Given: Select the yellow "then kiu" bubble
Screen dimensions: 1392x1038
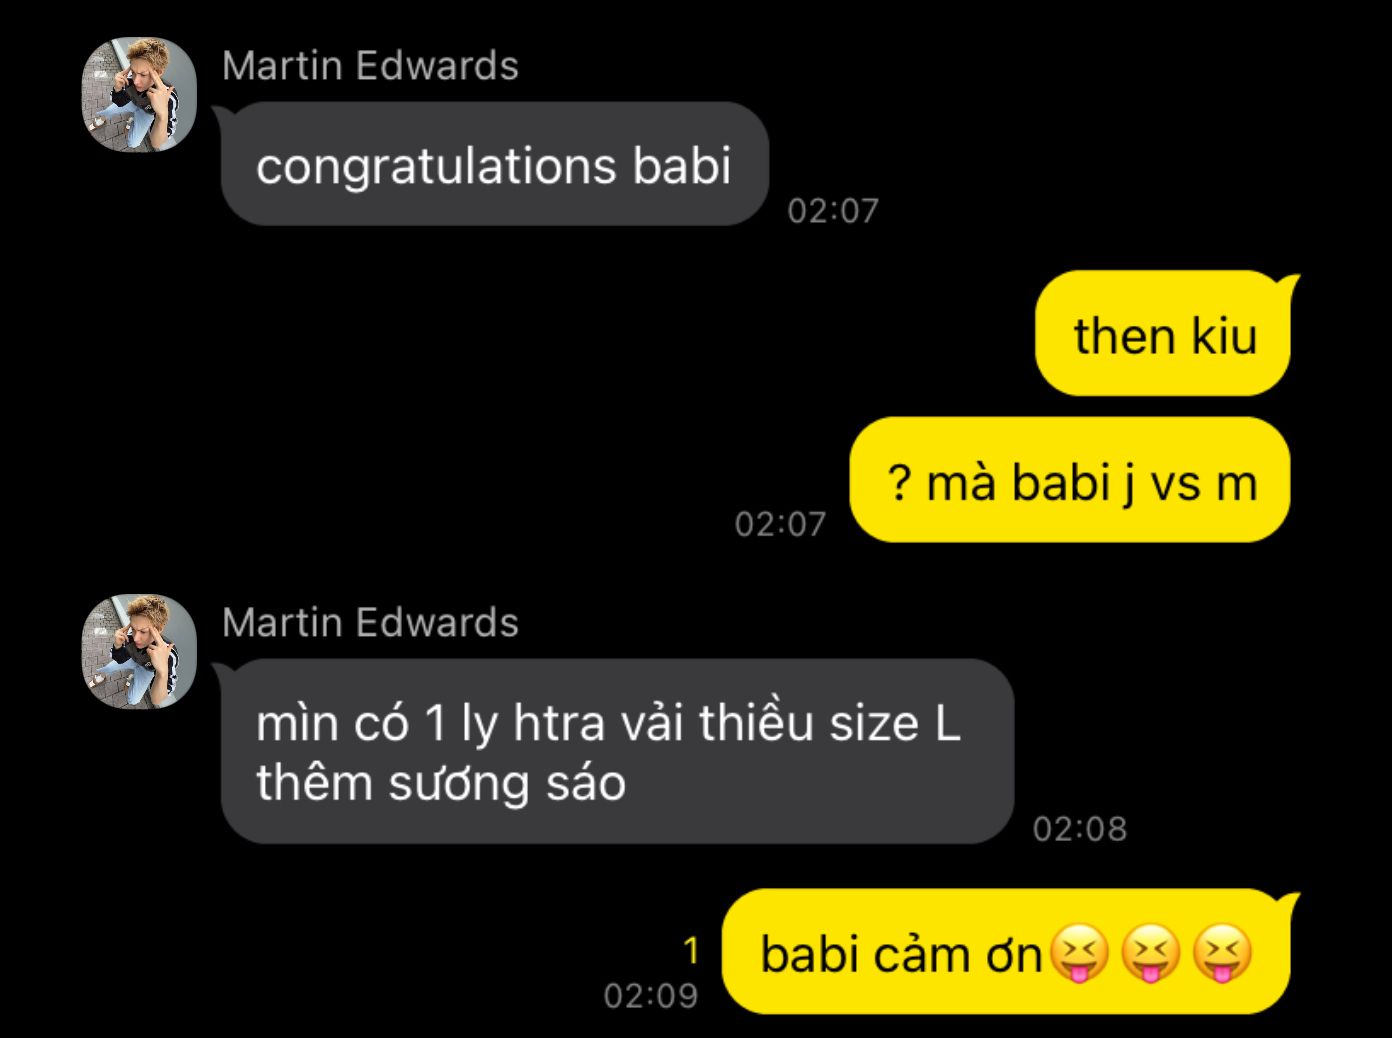Looking at the screenshot, I should coord(1164,334).
